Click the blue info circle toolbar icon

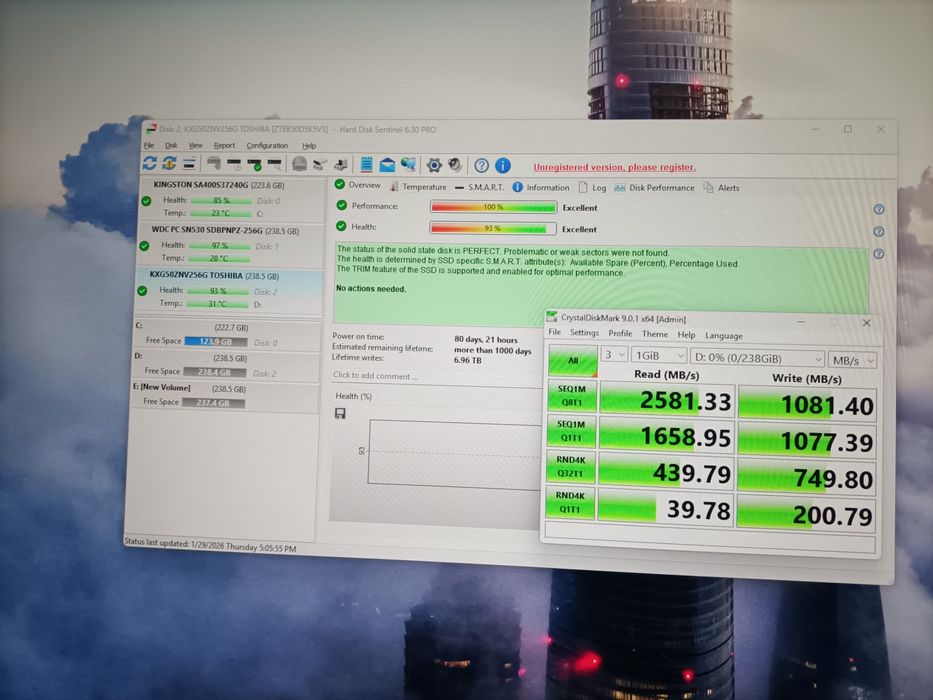[503, 165]
